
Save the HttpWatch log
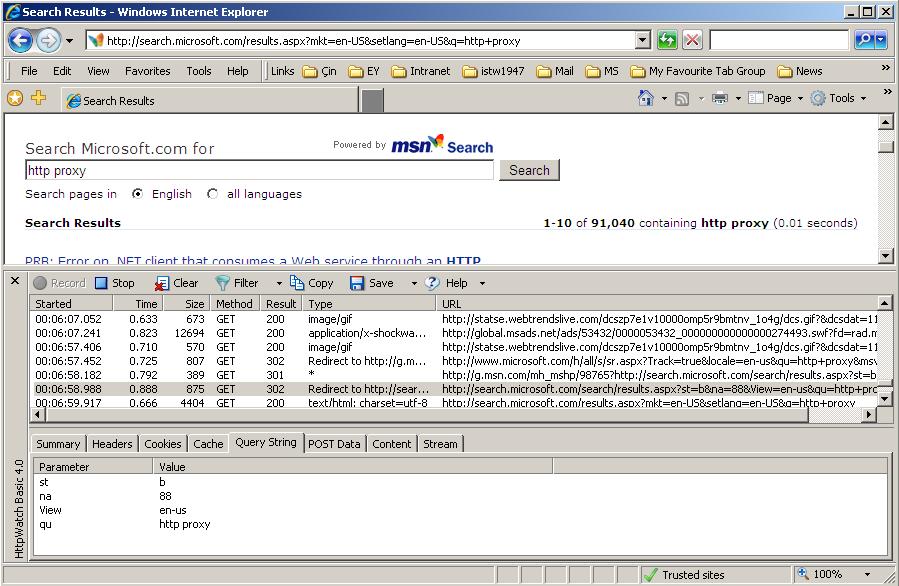pos(372,283)
